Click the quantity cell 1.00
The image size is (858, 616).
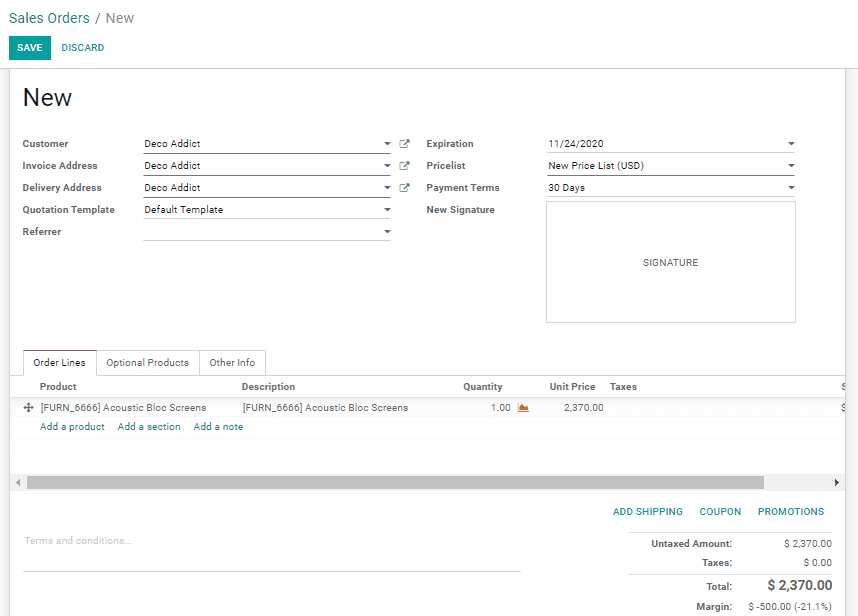point(500,408)
